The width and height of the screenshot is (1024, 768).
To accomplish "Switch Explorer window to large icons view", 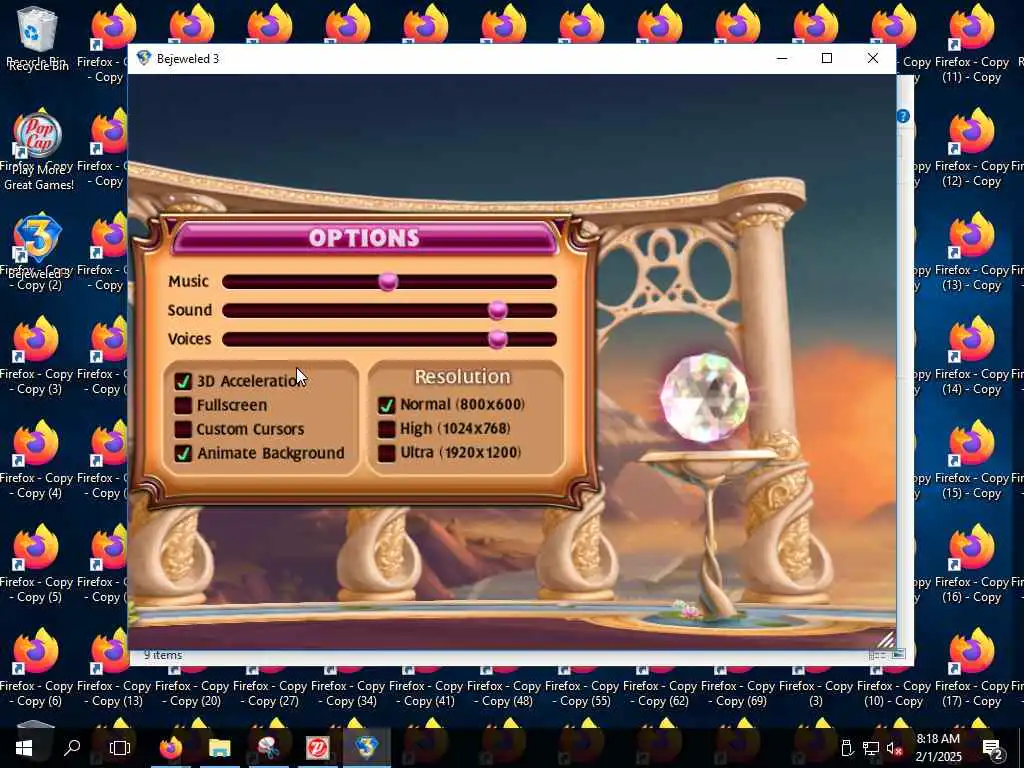I will [x=899, y=654].
